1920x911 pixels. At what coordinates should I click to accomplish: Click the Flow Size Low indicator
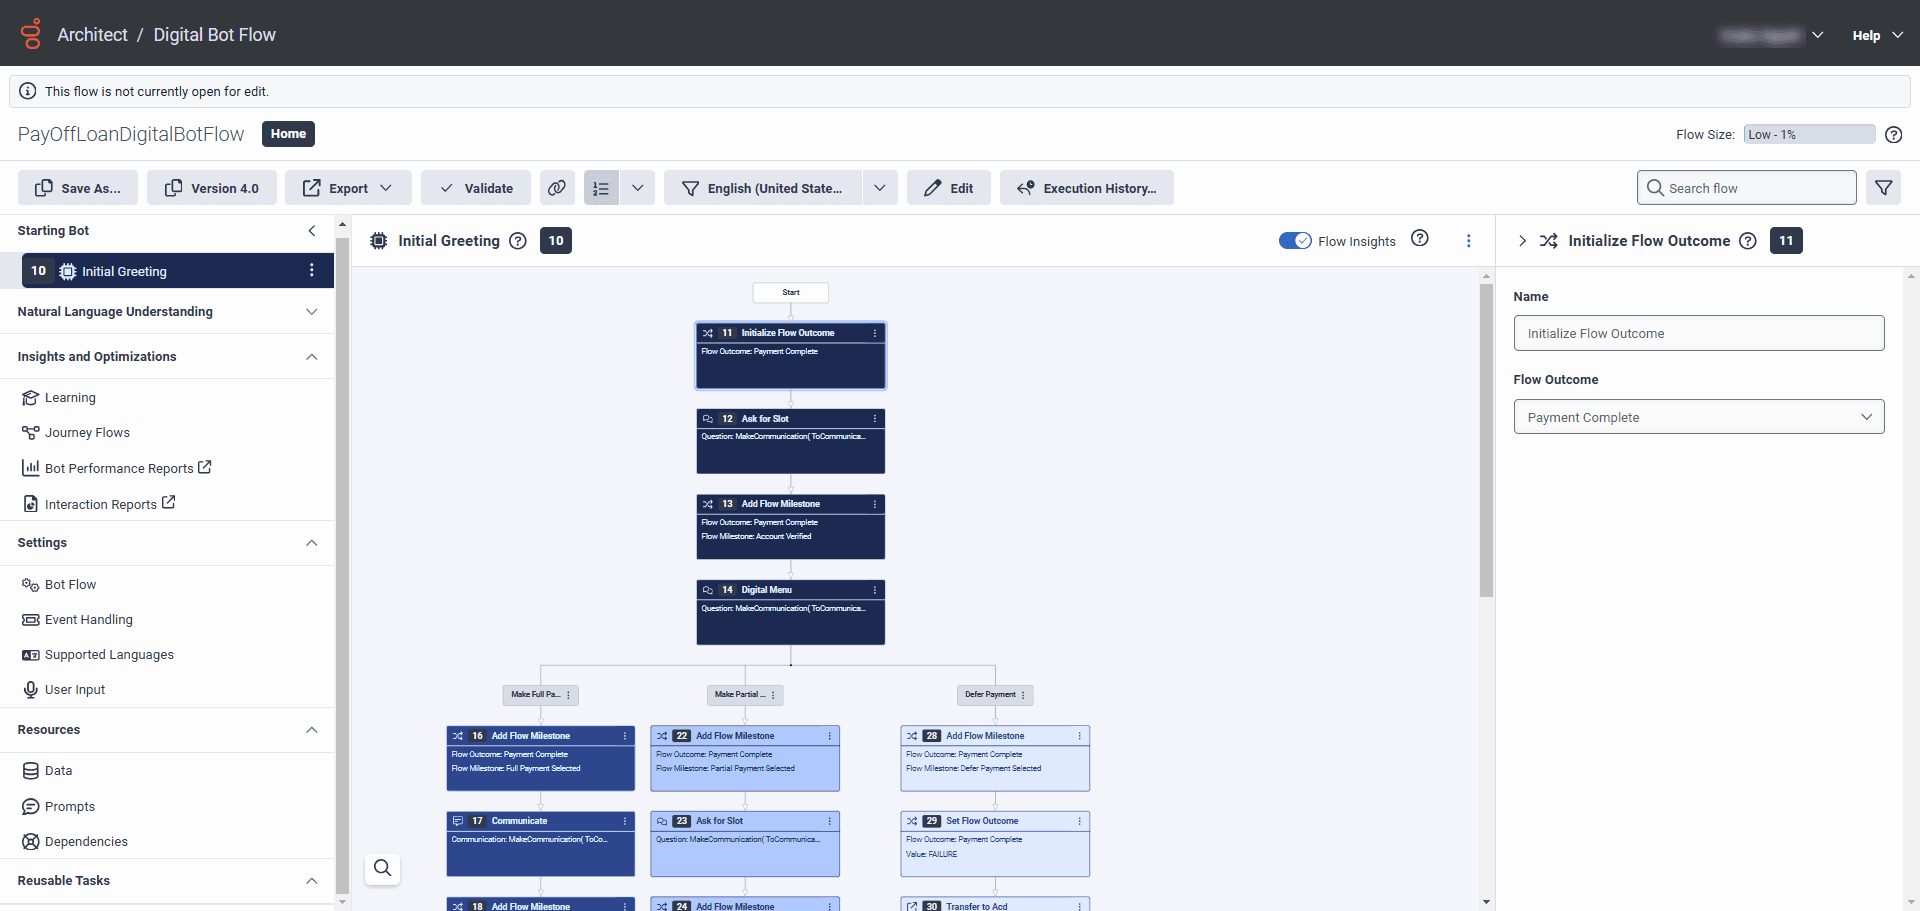click(x=1808, y=134)
